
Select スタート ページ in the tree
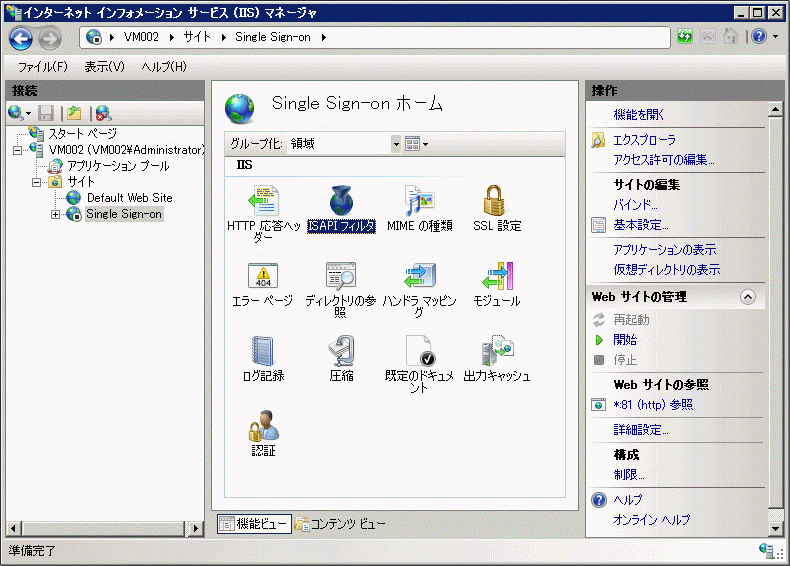point(83,134)
